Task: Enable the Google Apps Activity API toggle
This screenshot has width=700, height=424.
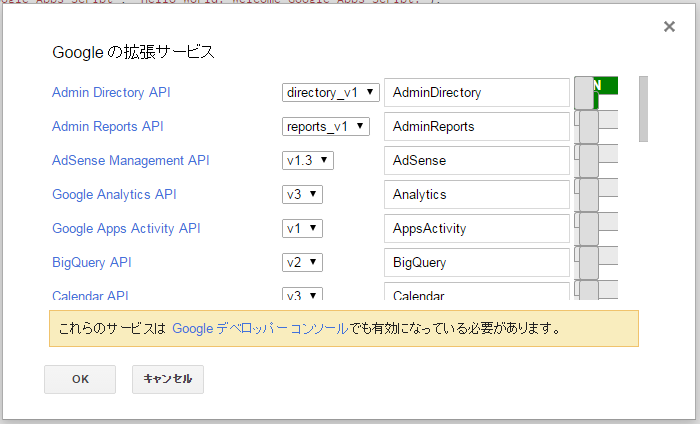Action: (x=596, y=229)
